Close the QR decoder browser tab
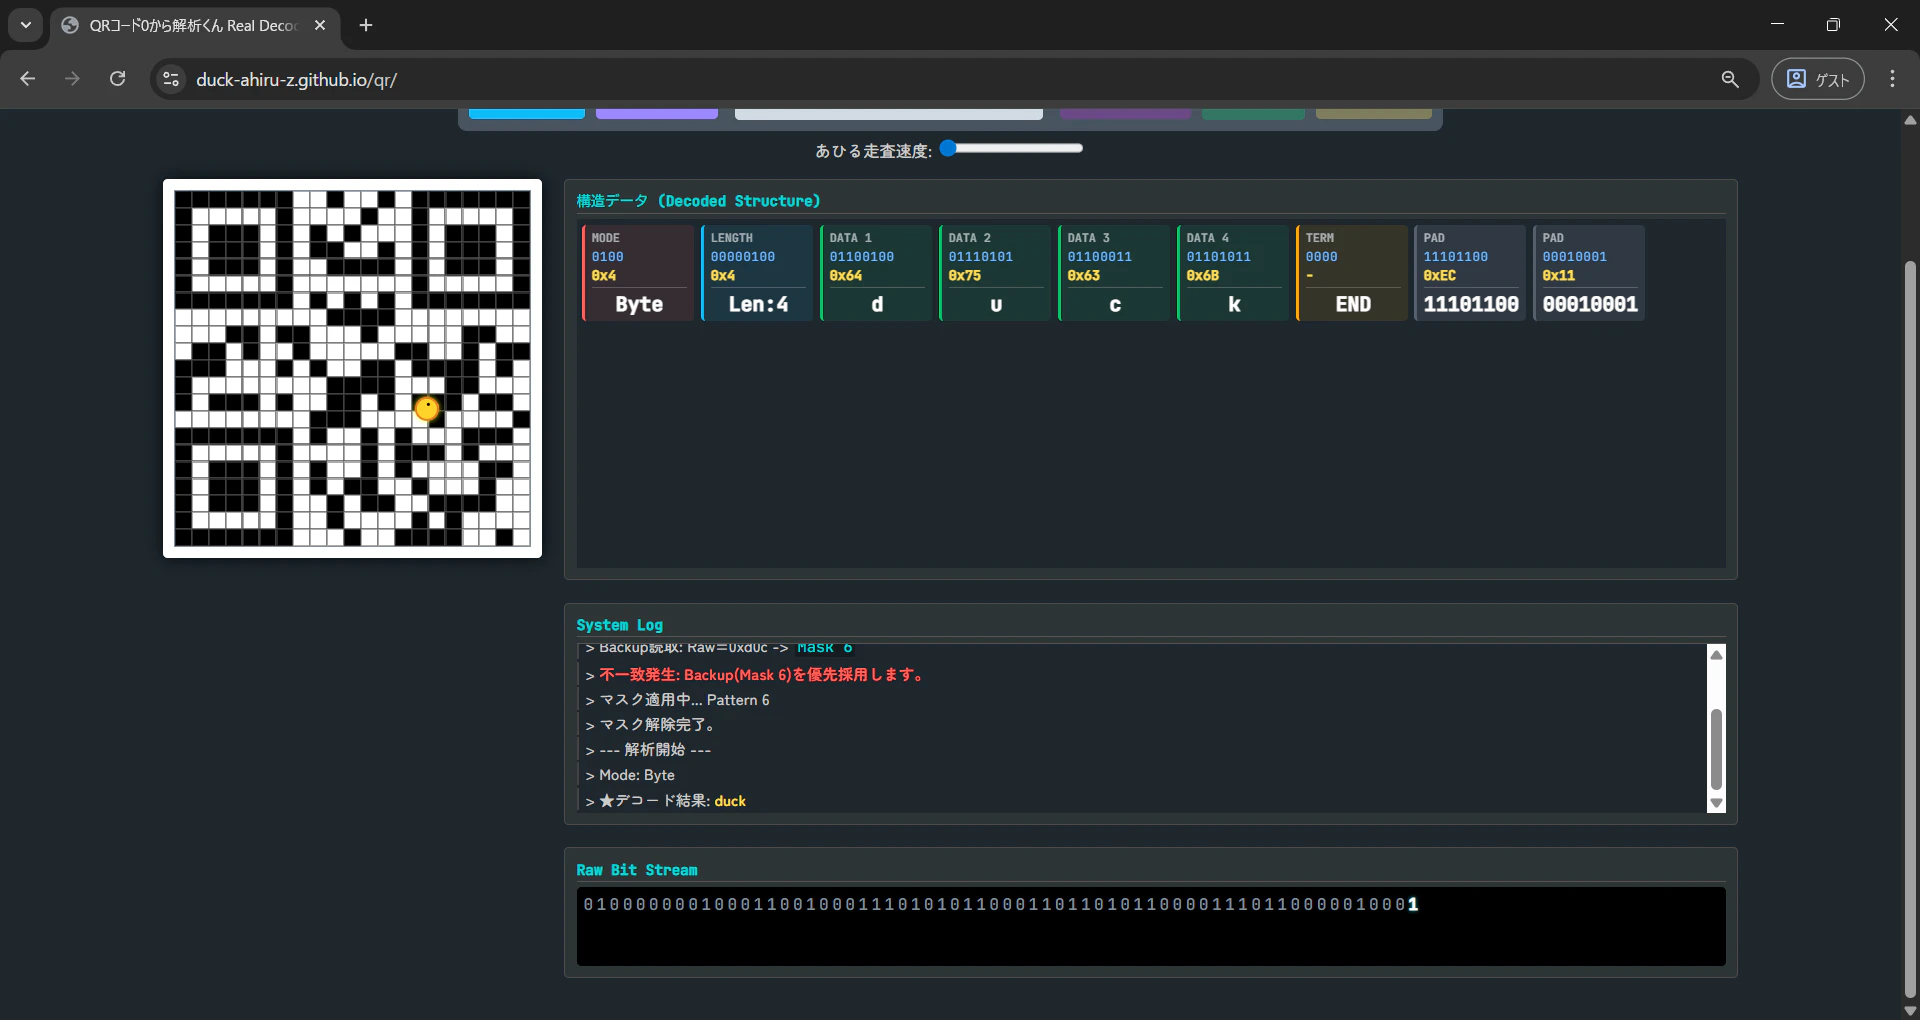1920x1020 pixels. tap(320, 25)
